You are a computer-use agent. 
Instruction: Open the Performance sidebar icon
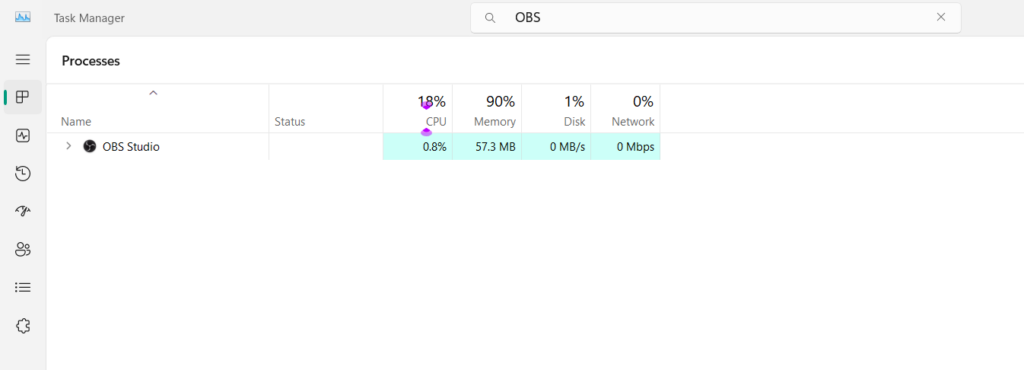23,136
